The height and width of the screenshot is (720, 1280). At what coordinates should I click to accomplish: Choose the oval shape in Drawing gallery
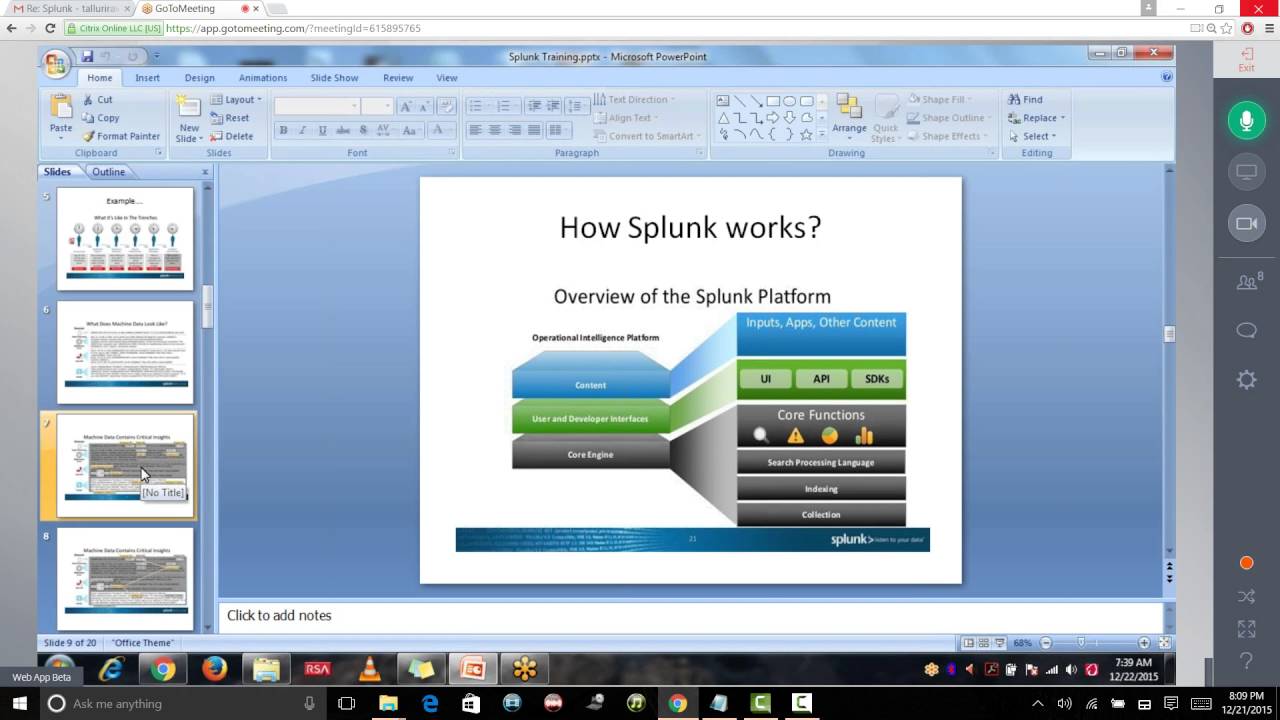789,101
